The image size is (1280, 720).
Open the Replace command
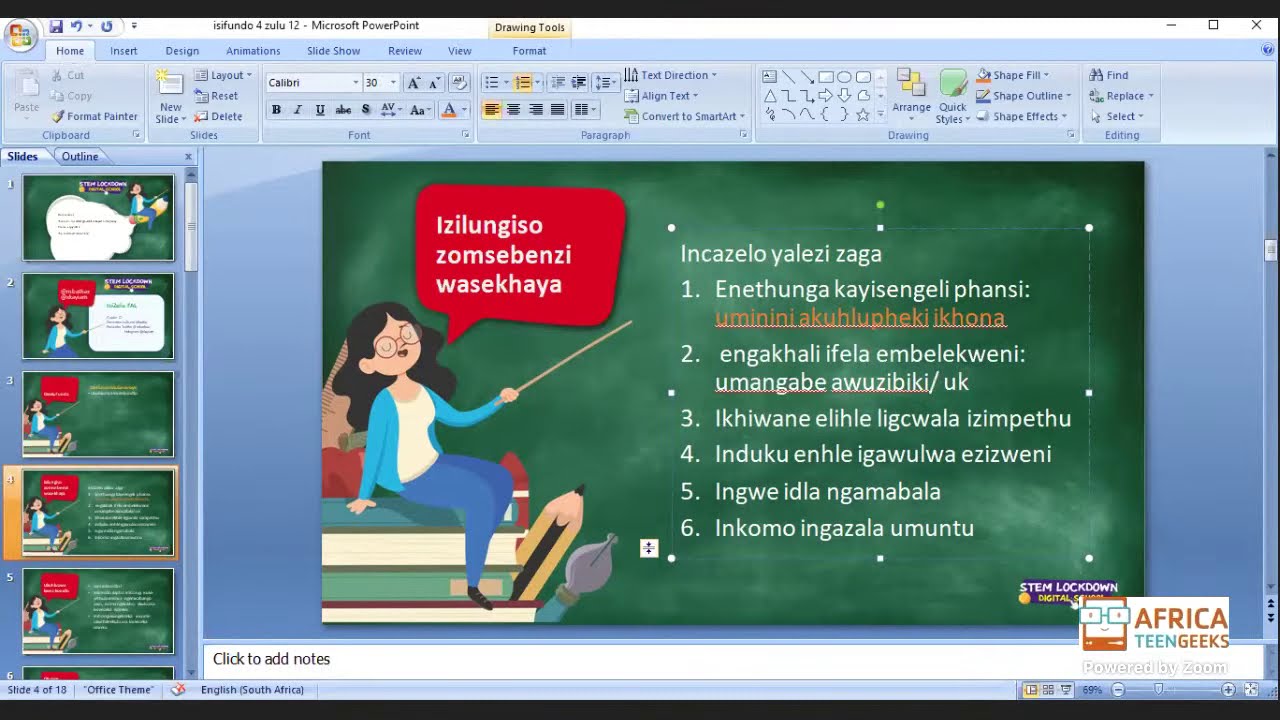[1121, 96]
